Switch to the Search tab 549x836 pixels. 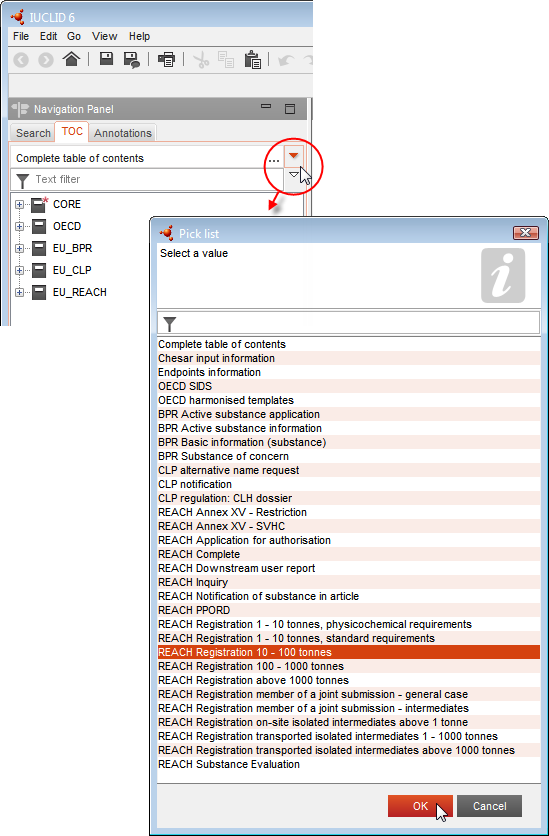[x=33, y=133]
